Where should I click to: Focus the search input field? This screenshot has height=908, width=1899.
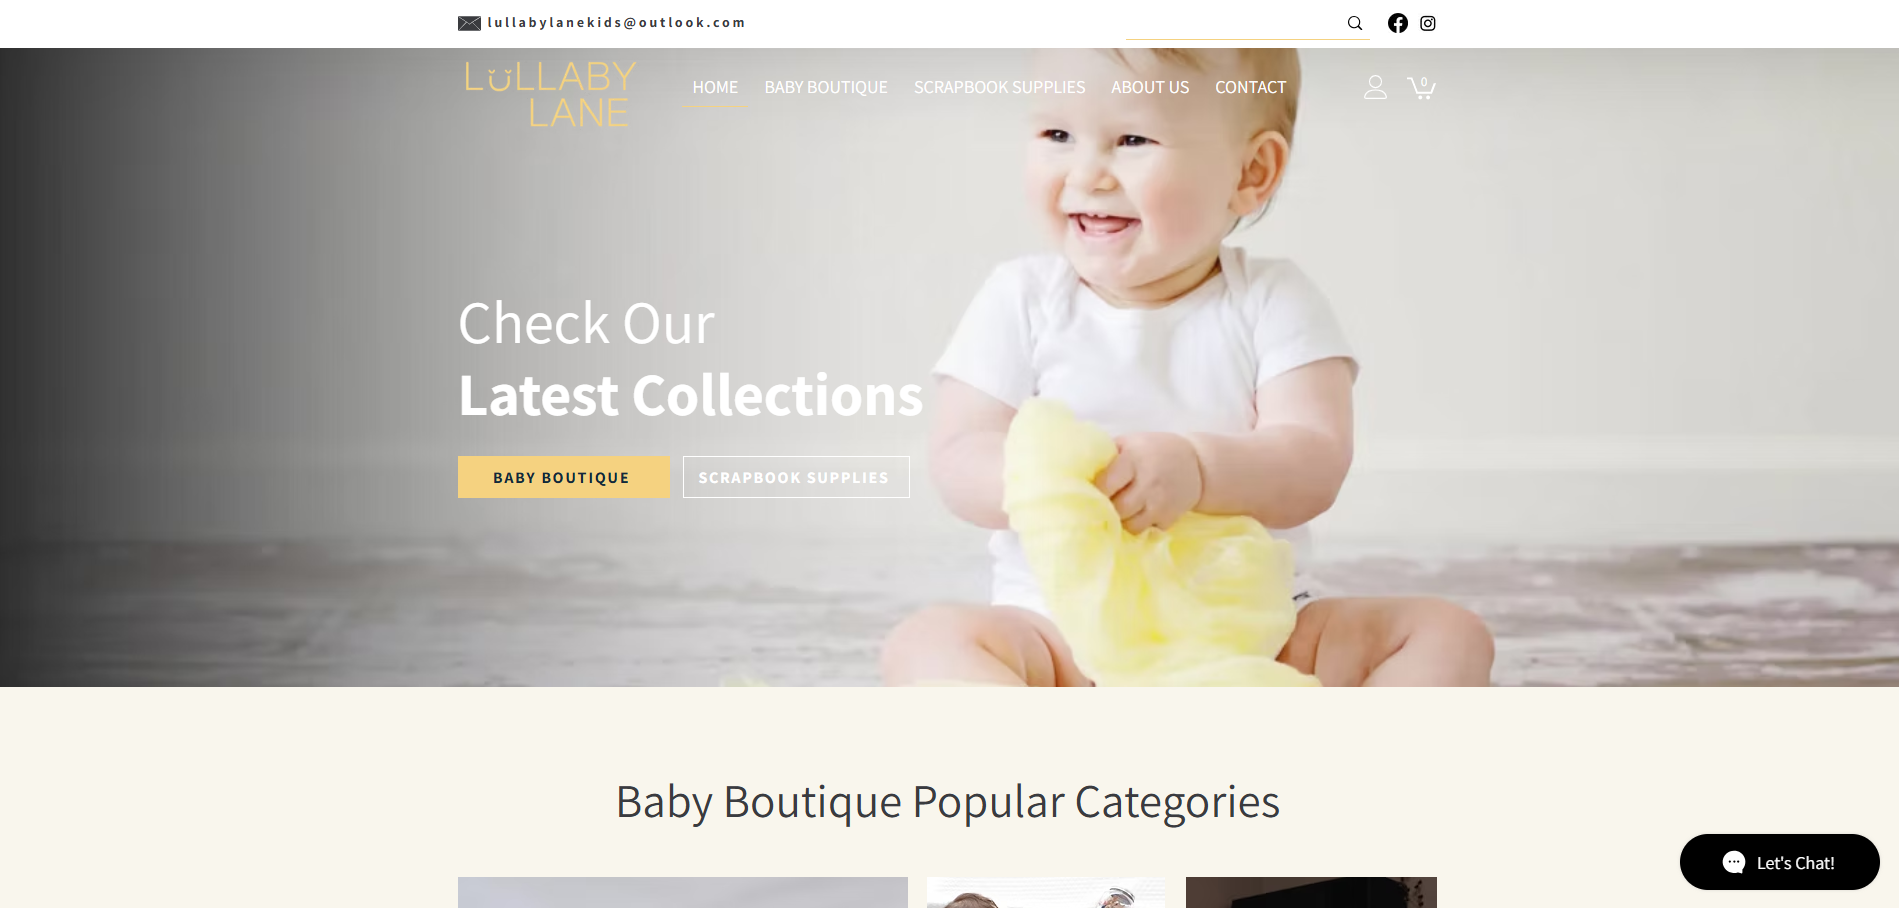pos(1235,23)
